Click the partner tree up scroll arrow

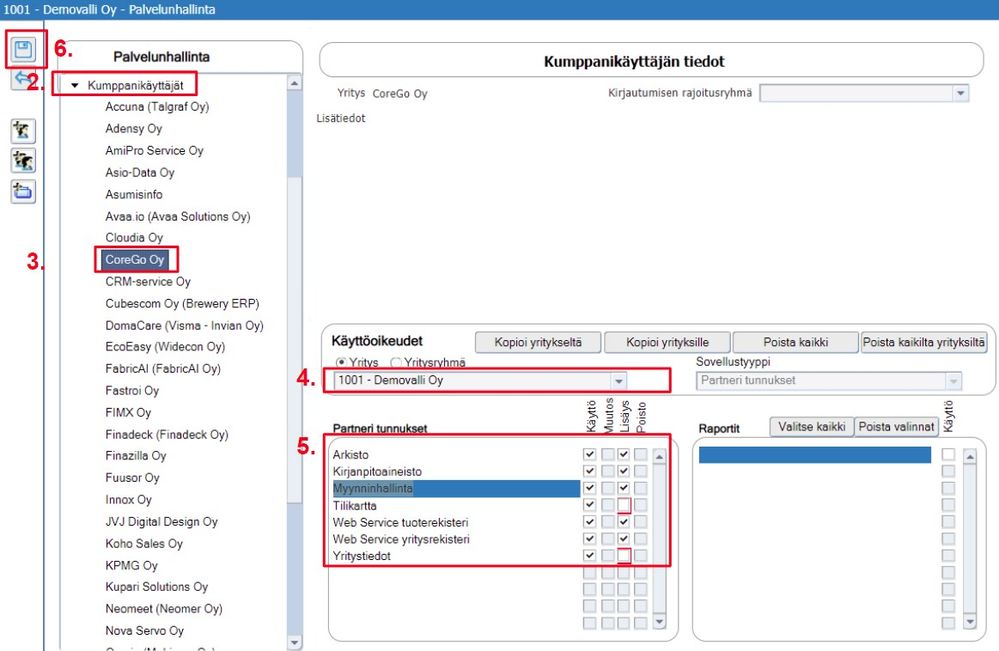294,83
